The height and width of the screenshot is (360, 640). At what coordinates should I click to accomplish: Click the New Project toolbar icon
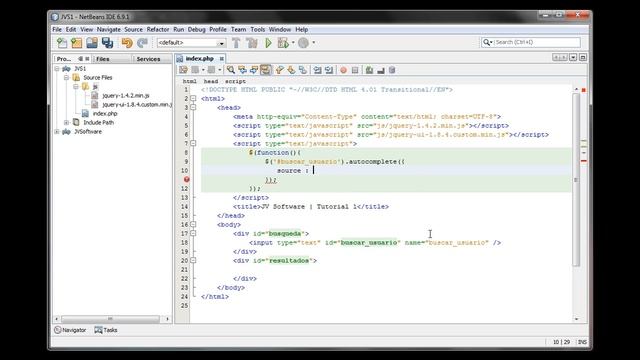click(76, 42)
